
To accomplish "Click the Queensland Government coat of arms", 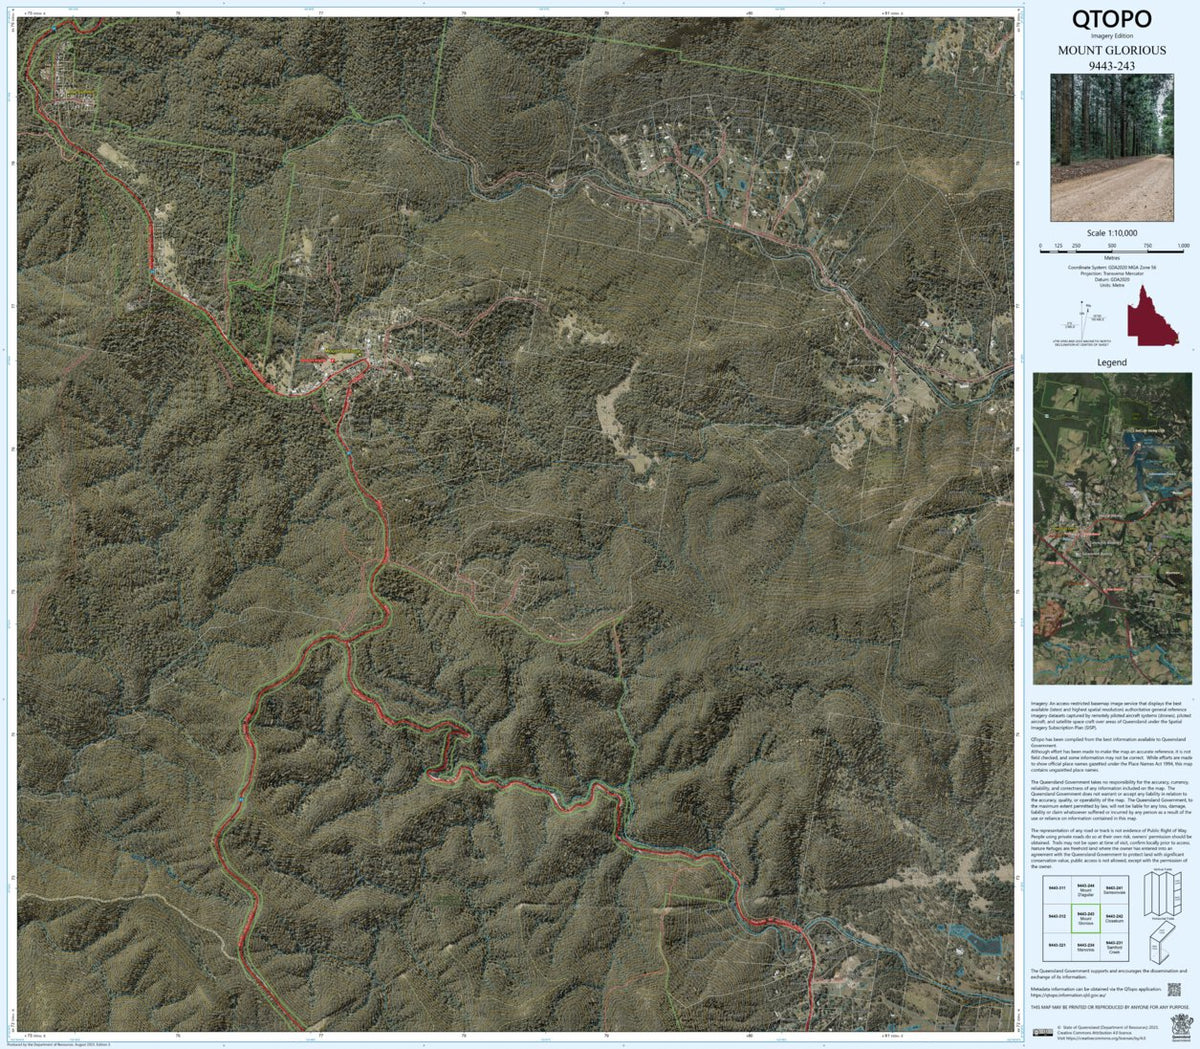I will tap(1181, 1026).
